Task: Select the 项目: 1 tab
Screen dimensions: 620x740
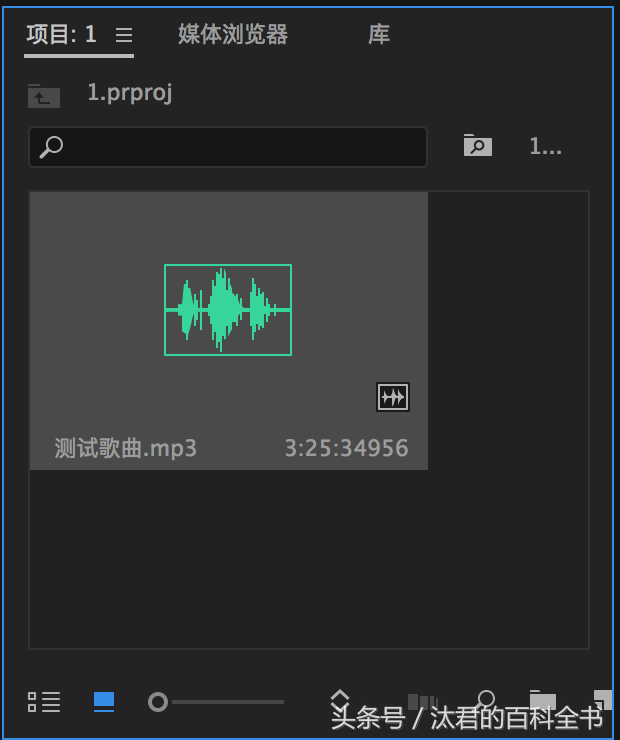Action: coord(61,34)
